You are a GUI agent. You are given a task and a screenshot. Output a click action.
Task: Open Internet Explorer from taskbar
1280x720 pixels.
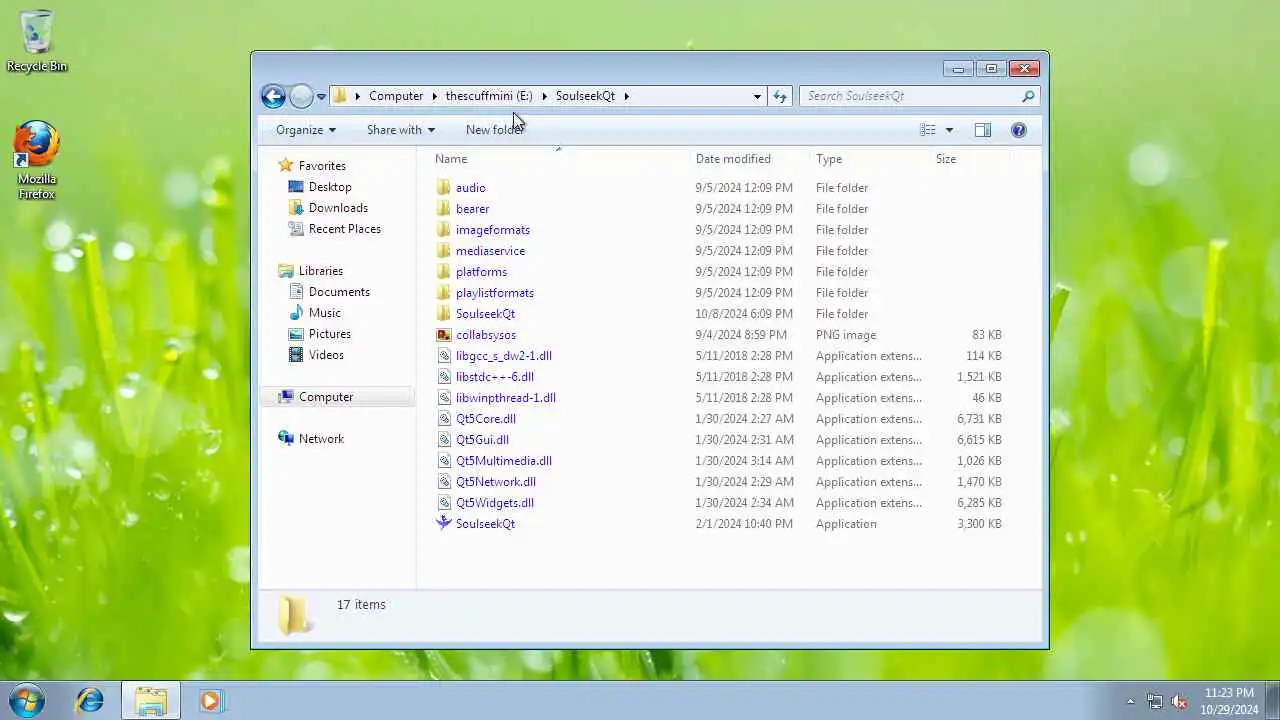[90, 701]
